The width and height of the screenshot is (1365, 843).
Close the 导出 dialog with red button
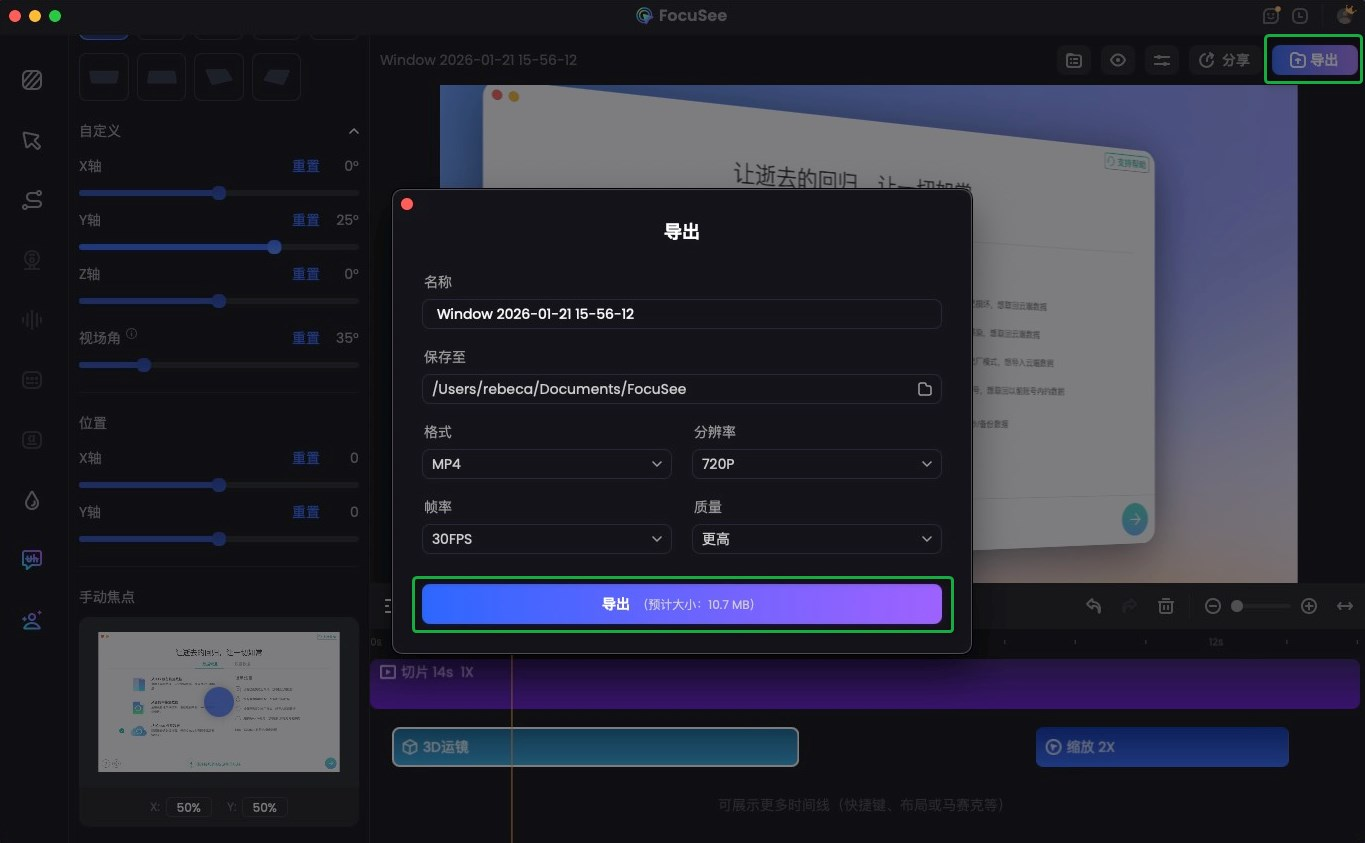point(407,204)
